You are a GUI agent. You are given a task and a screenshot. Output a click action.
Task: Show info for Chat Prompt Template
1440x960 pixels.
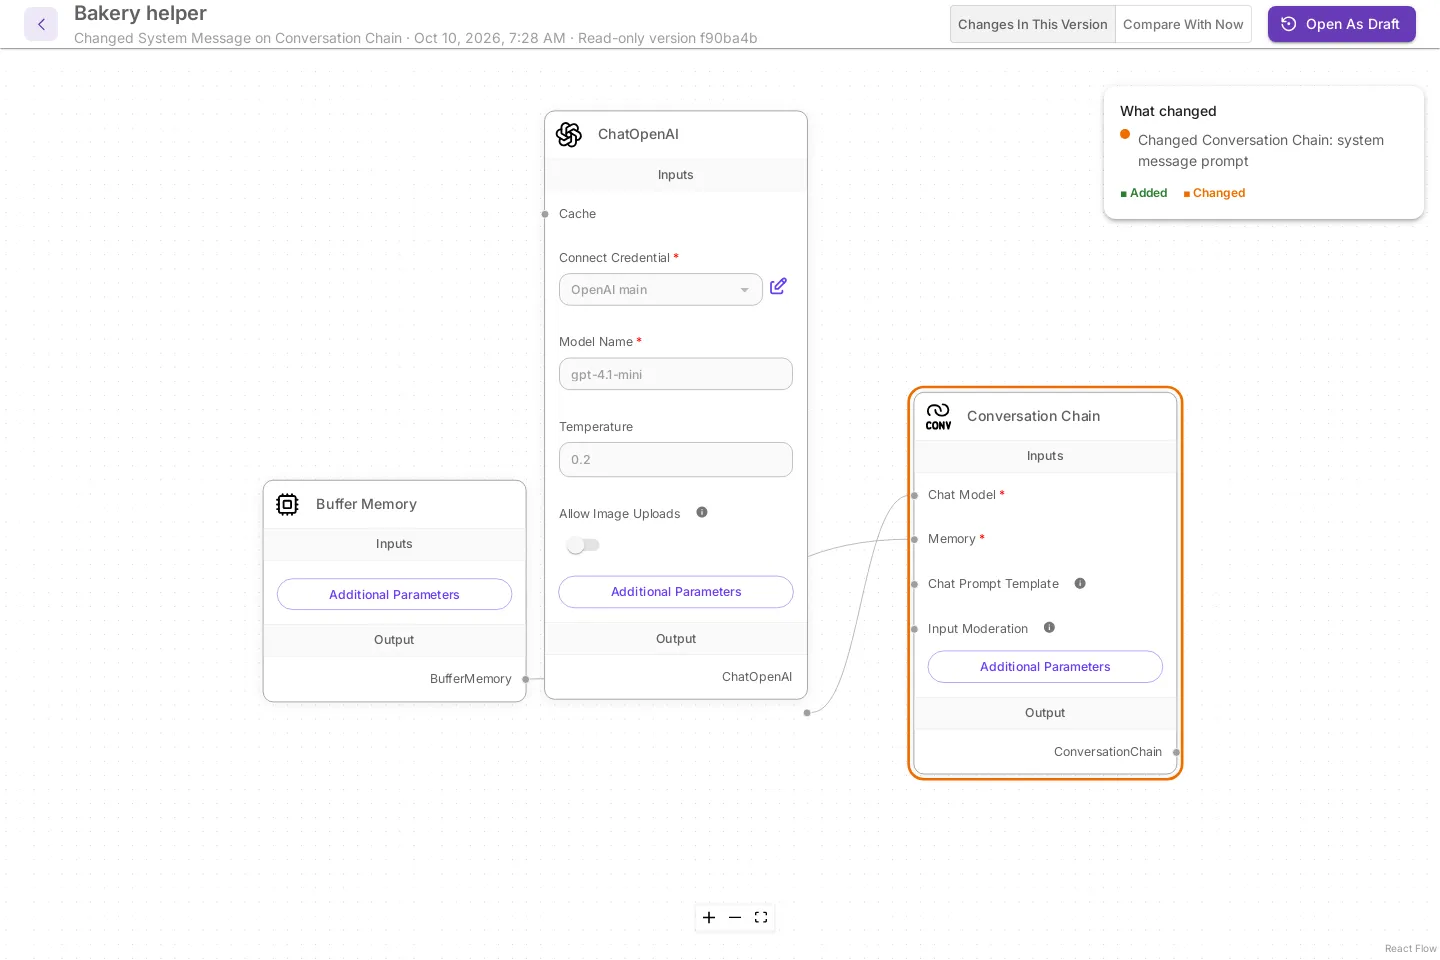[1080, 583]
